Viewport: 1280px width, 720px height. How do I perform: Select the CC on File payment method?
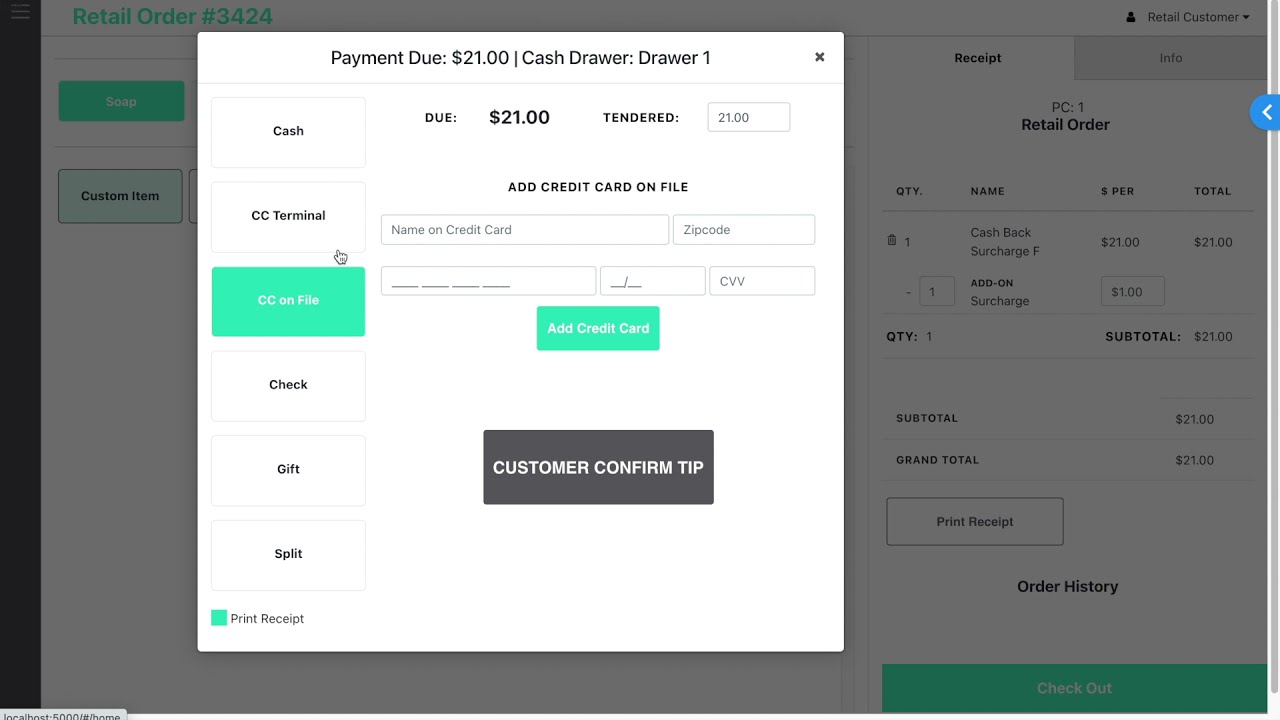click(x=288, y=301)
